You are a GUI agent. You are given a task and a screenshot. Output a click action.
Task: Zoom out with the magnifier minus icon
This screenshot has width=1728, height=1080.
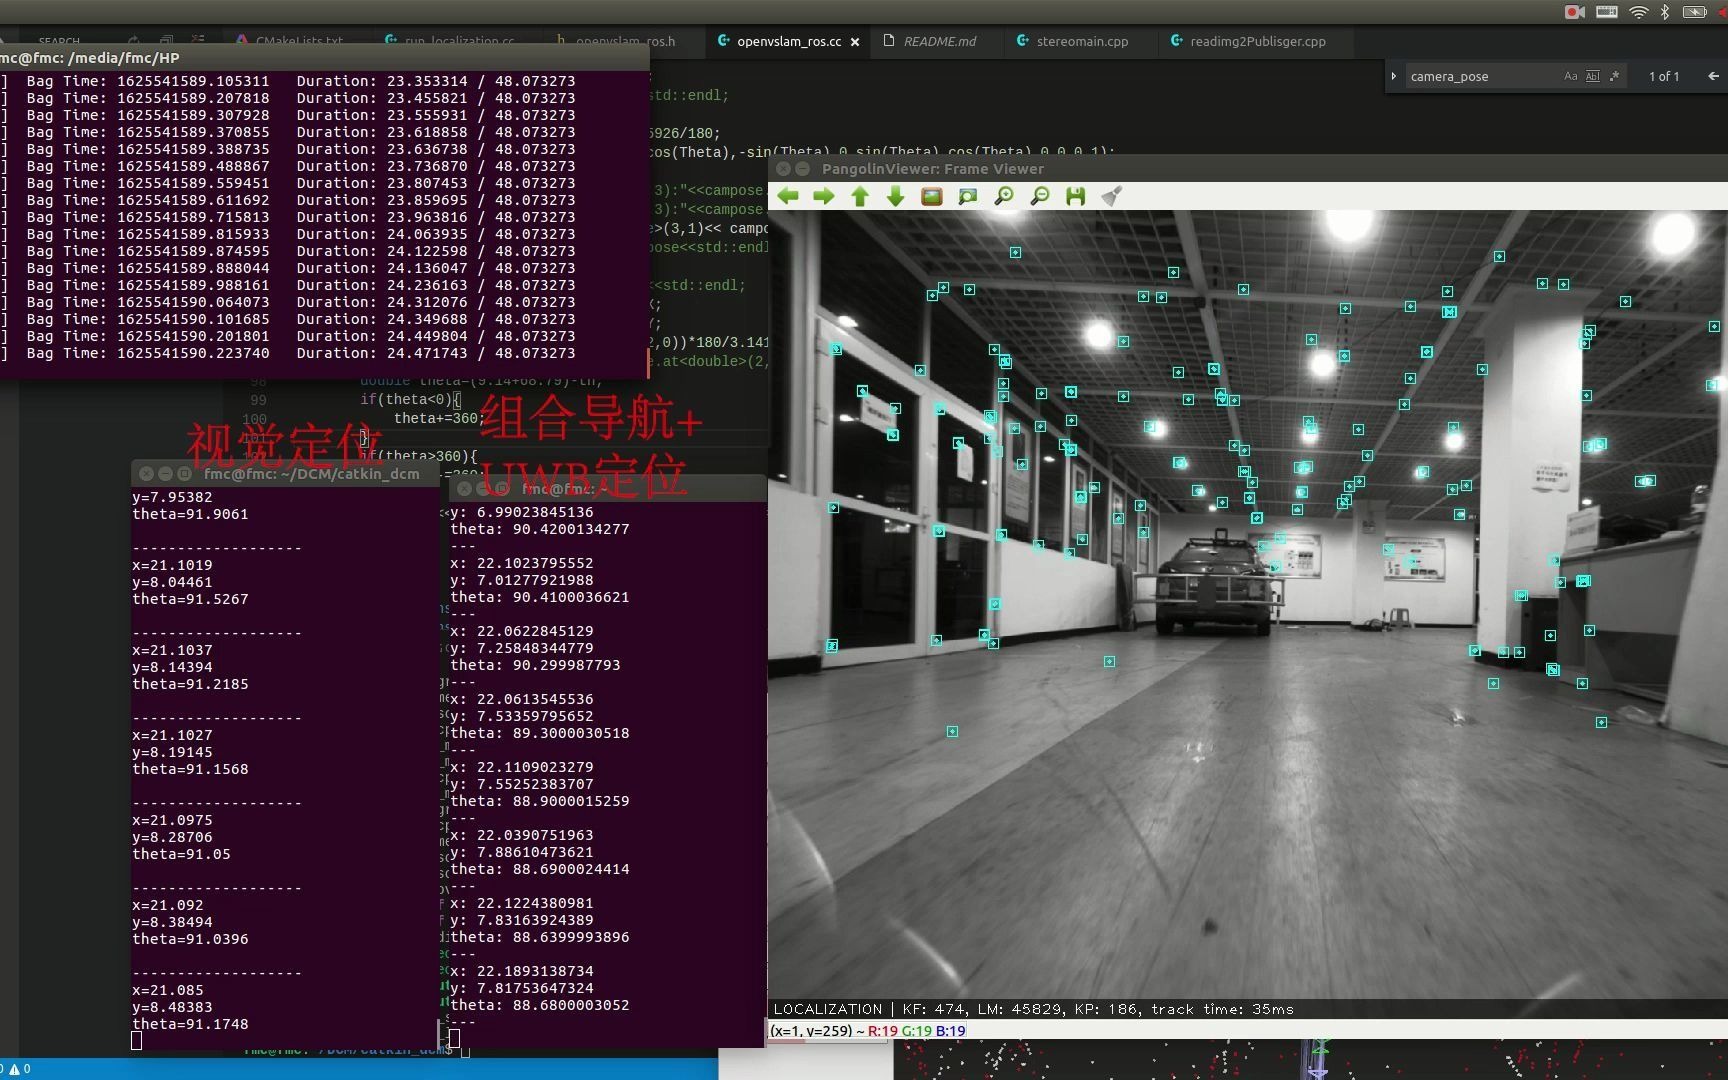point(1040,196)
